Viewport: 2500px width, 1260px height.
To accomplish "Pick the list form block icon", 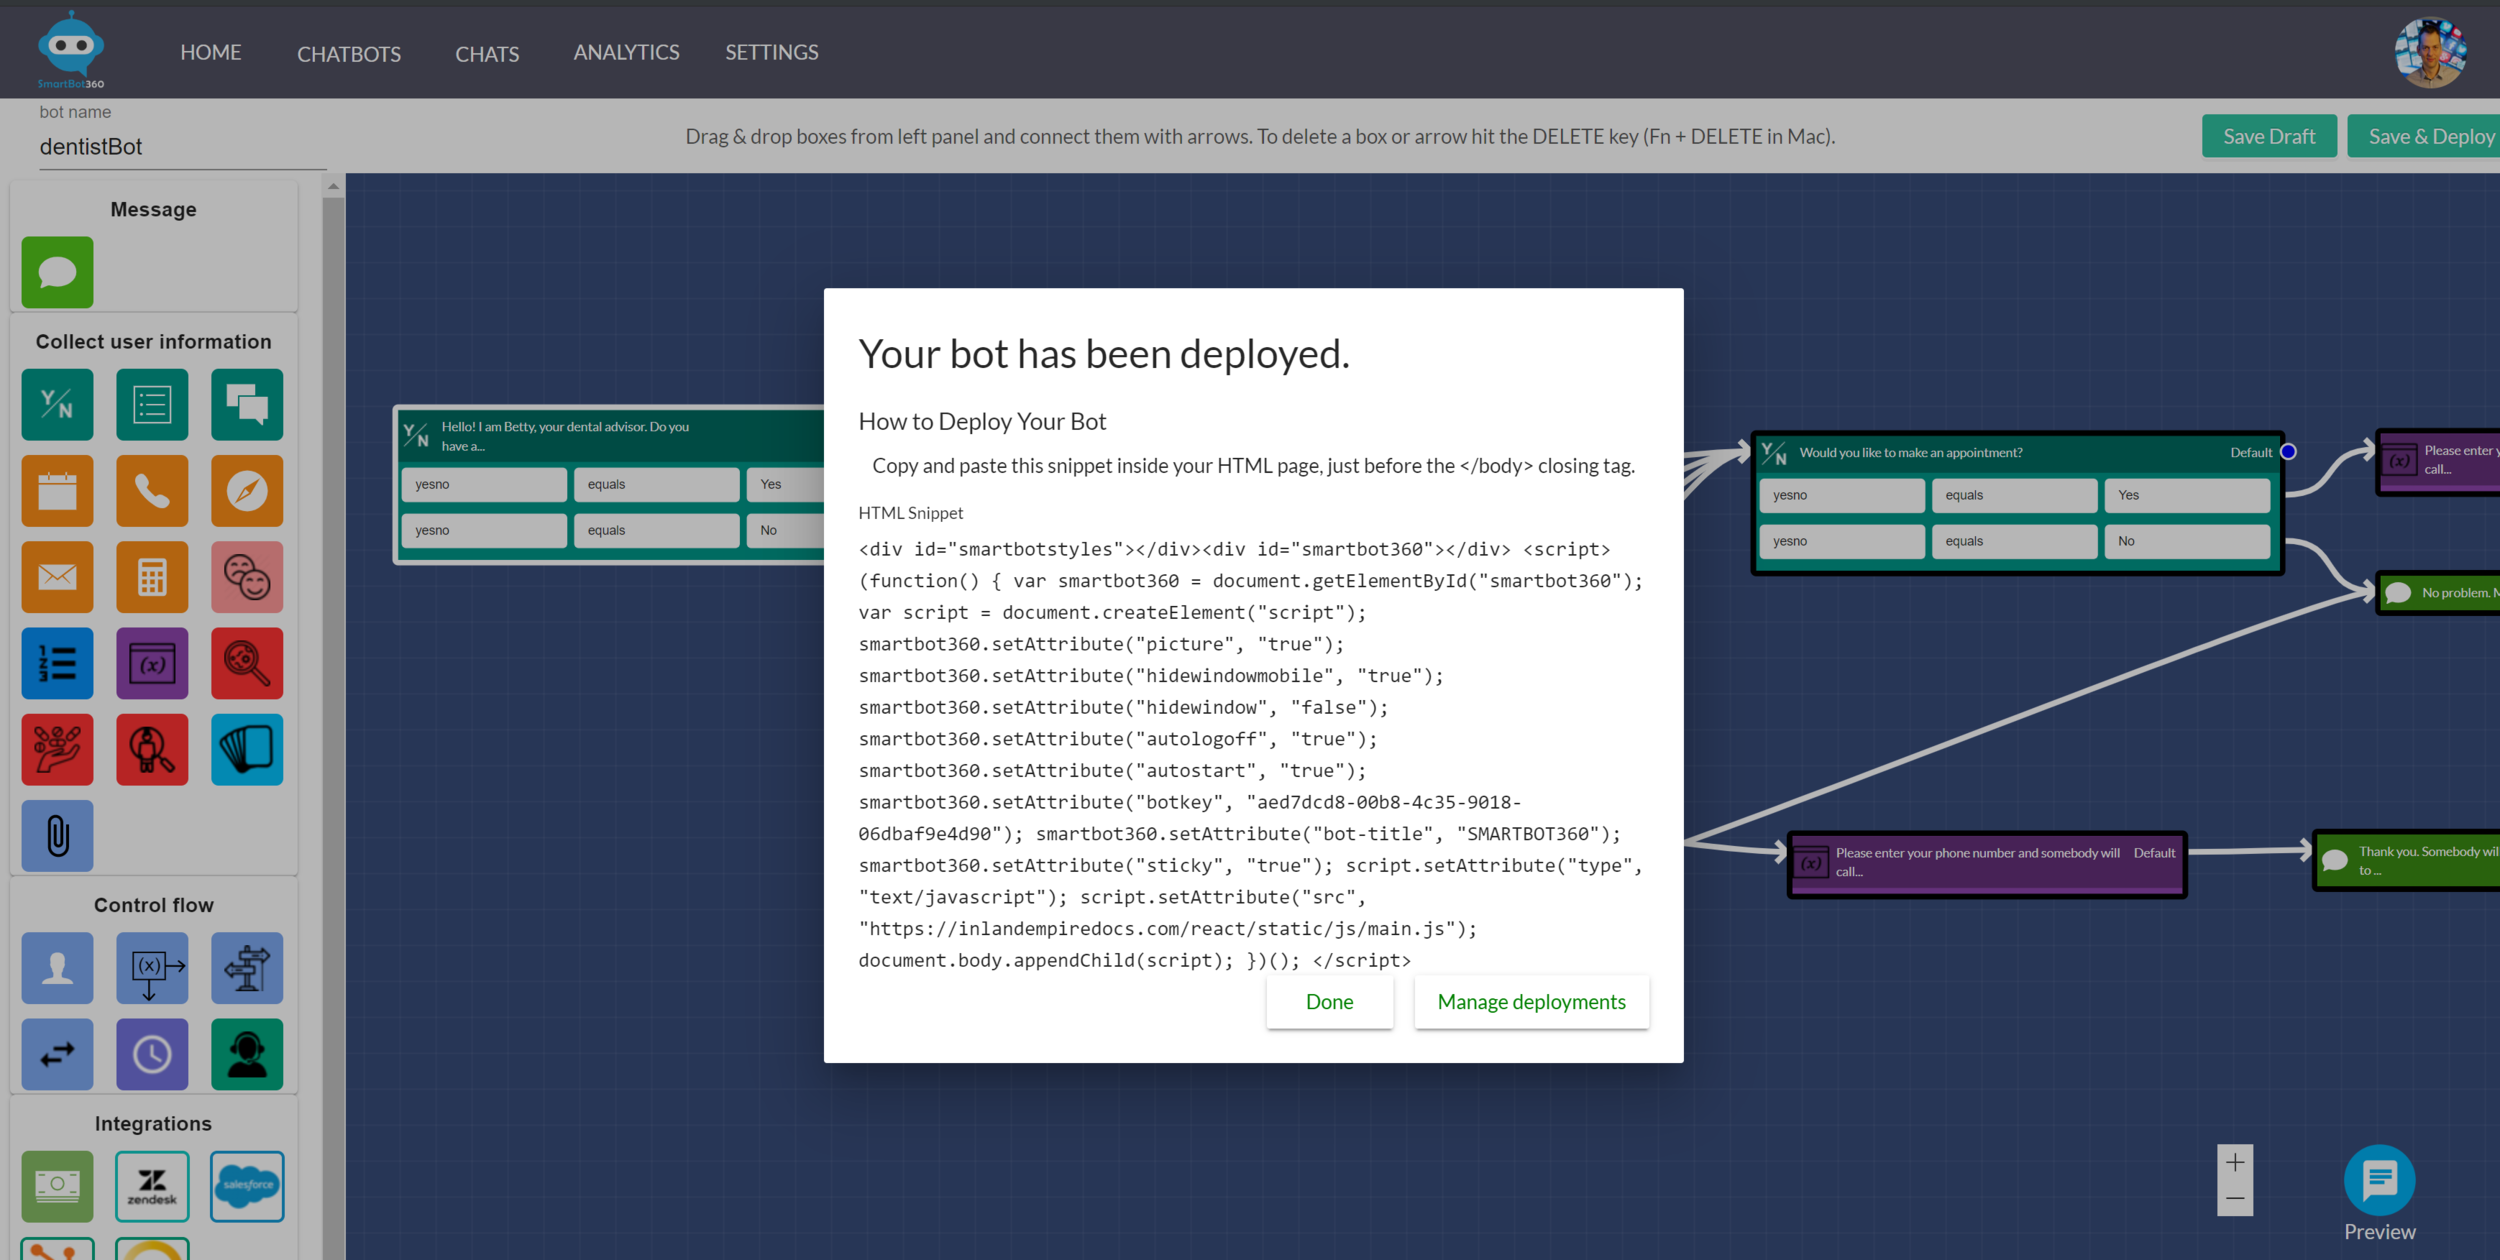I will pos(152,405).
